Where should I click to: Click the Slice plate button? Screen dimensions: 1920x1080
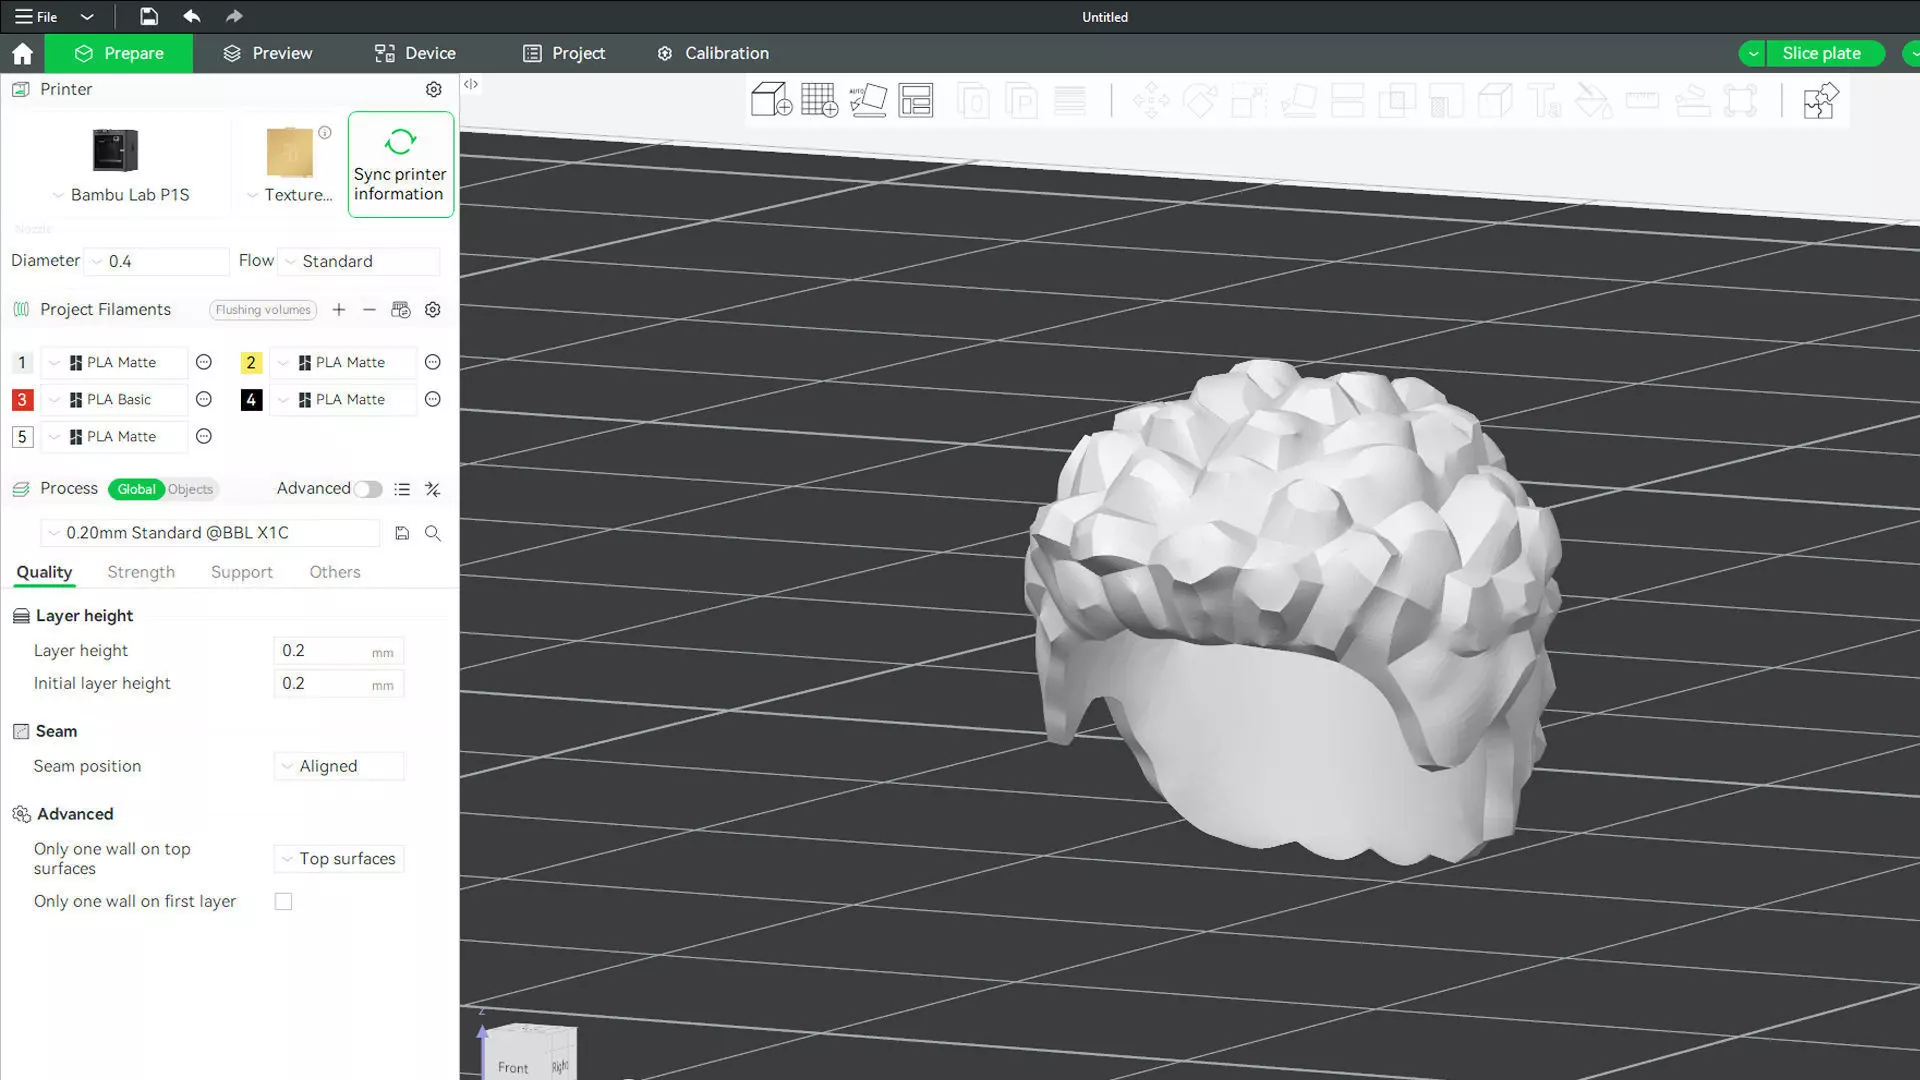1820,53
